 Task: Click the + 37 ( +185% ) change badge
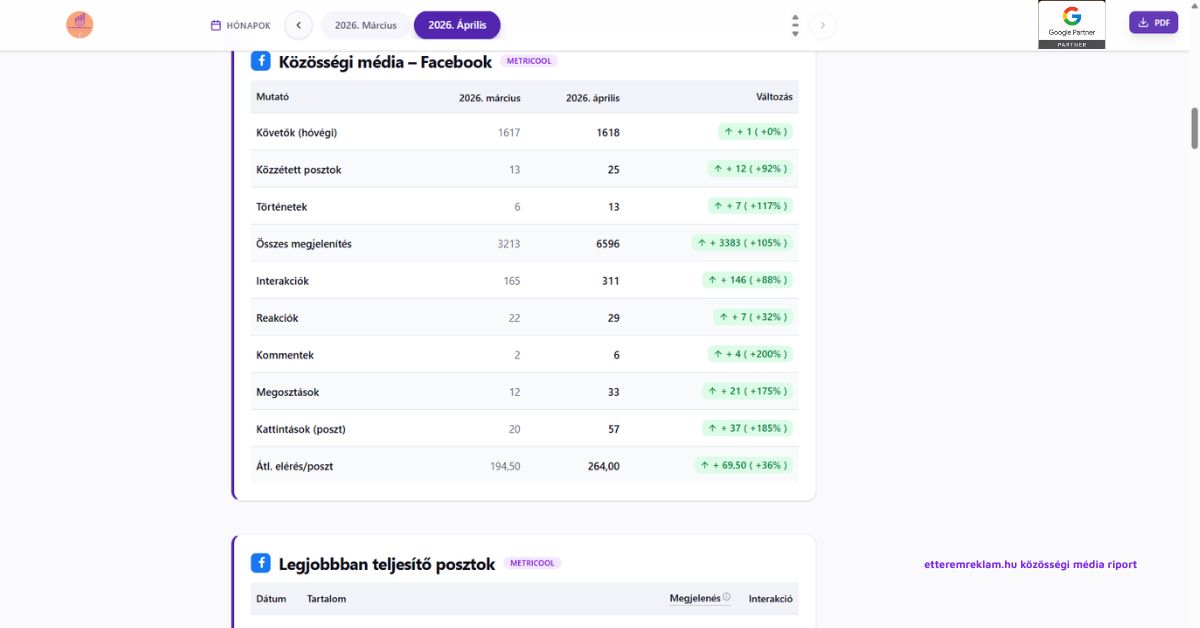coord(747,428)
